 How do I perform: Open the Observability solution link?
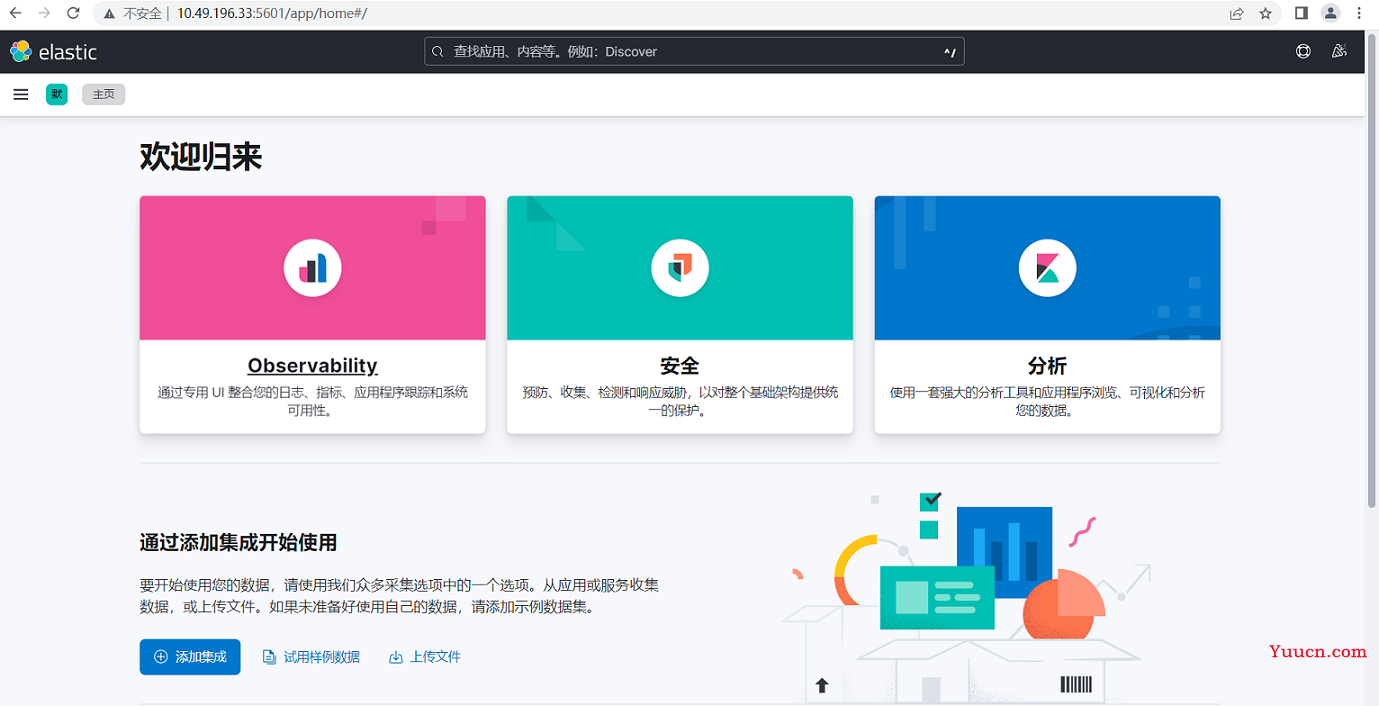[x=313, y=366]
